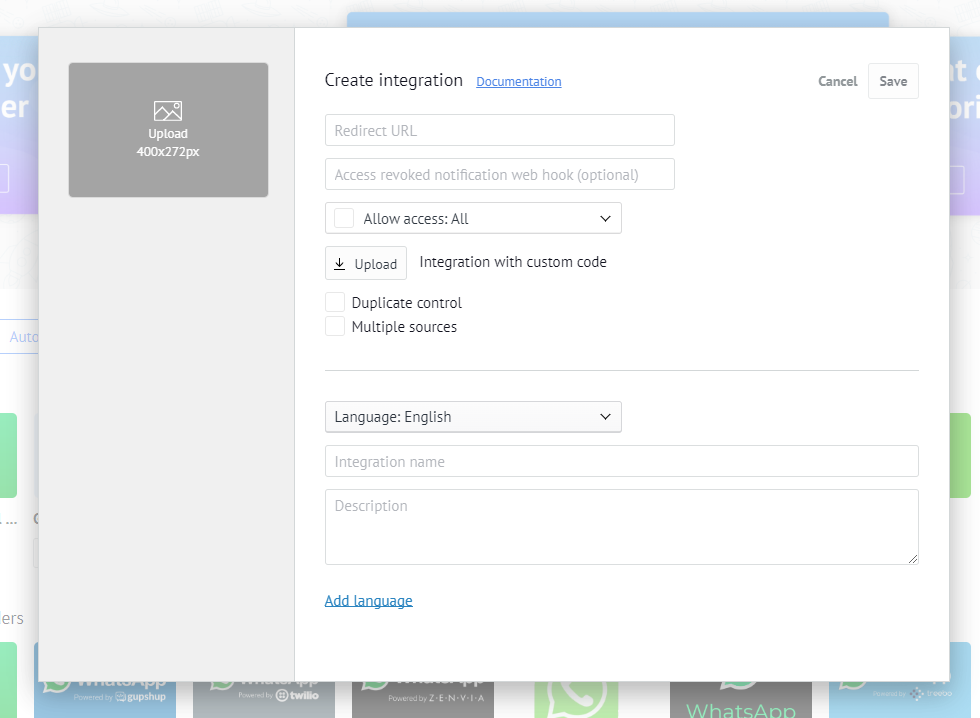Click inside the Description text area
The width and height of the screenshot is (980, 718).
pos(621,526)
